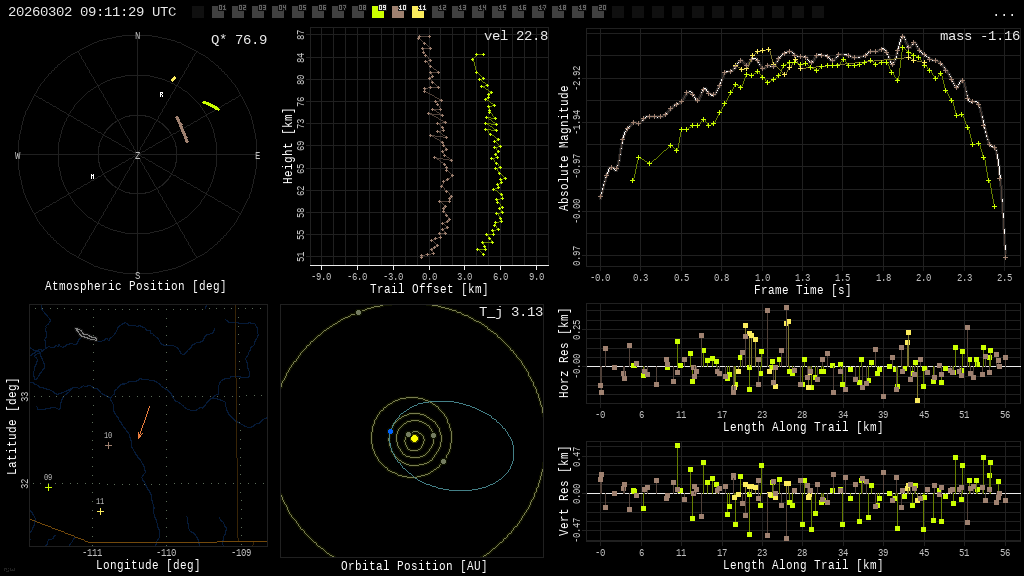Screen dimensions: 1024x576
Task: Click station 10 cross marker on map
Action: (108, 445)
